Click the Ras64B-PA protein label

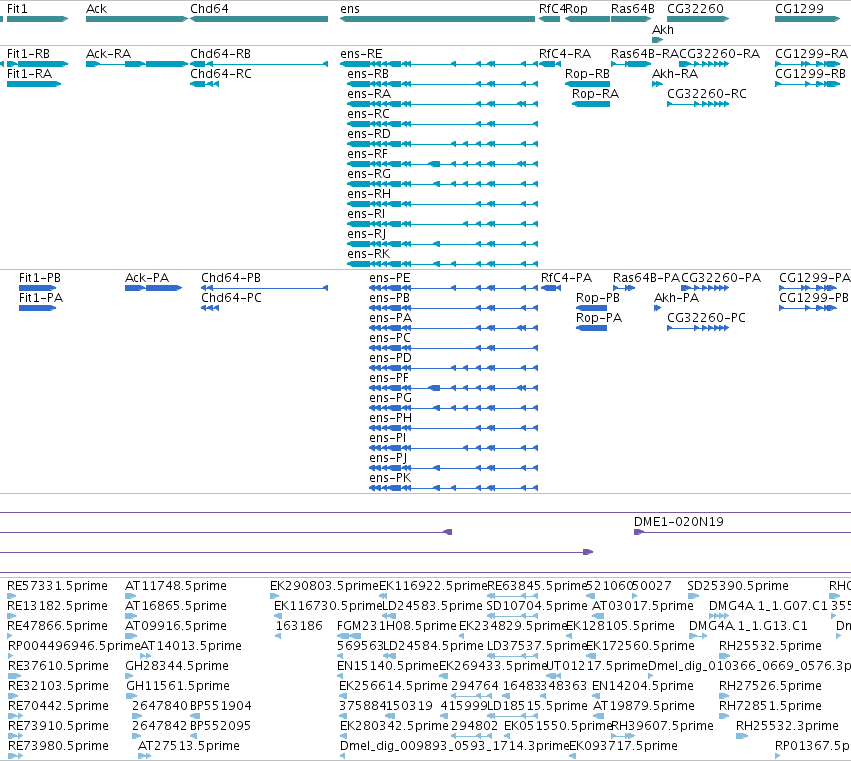point(646,278)
